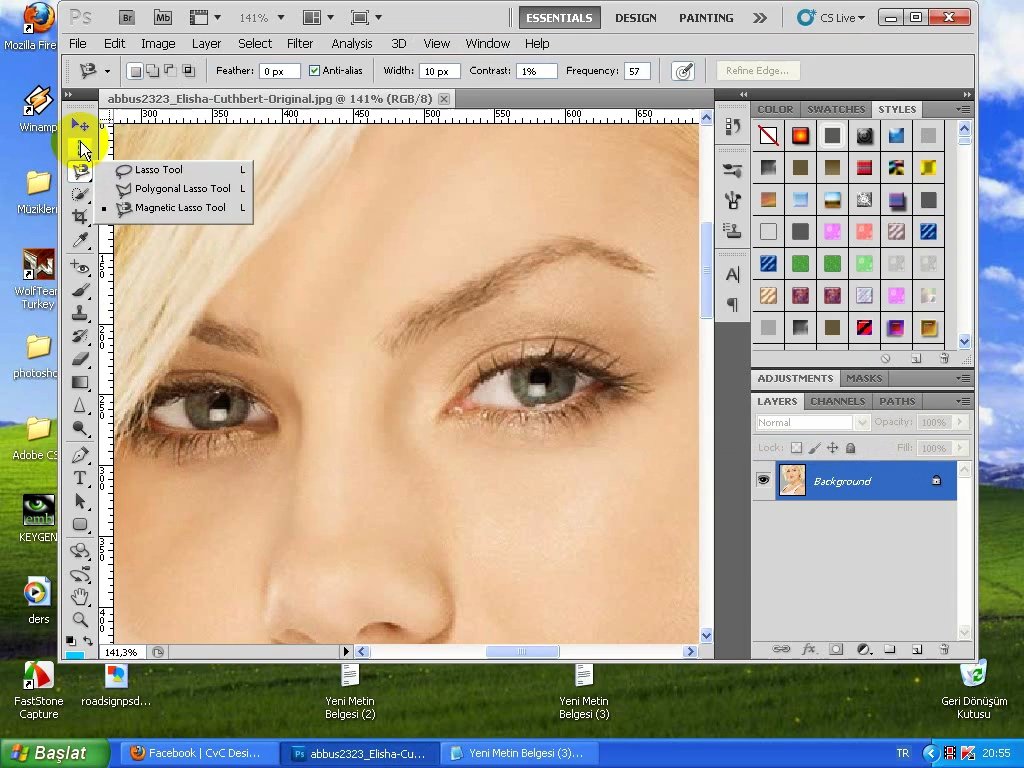1024x768 pixels.
Task: Toggle lock transparent pixels
Action: tap(796, 448)
